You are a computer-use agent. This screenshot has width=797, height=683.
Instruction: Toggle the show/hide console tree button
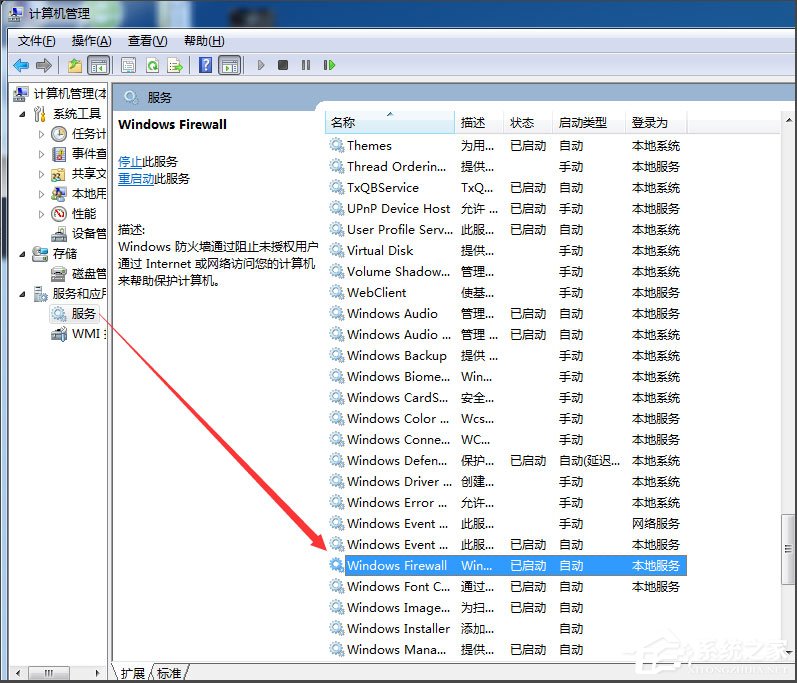[x=98, y=65]
